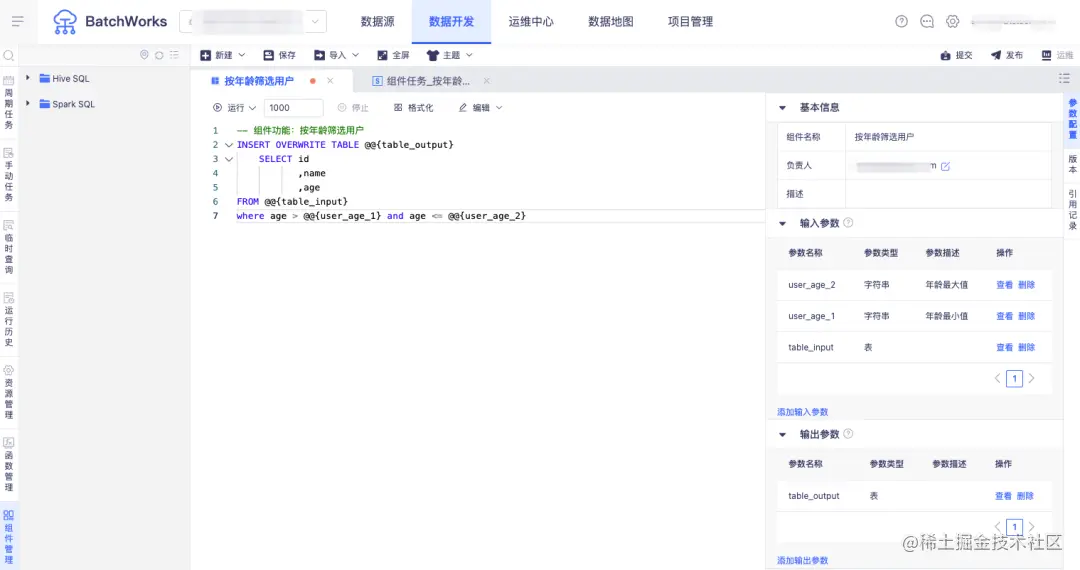The height and width of the screenshot is (570, 1080).
Task: Click the 停止 stop button
Action: tap(353, 107)
